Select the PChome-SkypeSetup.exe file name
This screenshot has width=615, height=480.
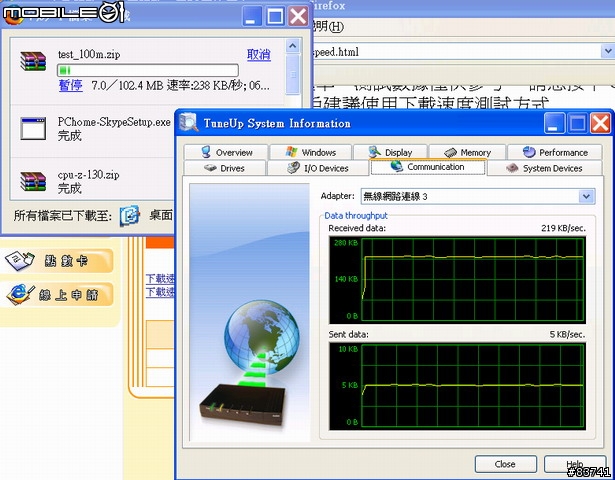point(114,122)
